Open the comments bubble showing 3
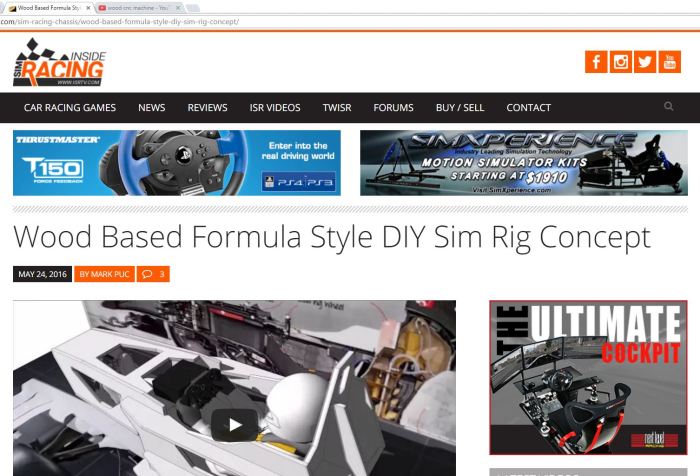 (153, 274)
